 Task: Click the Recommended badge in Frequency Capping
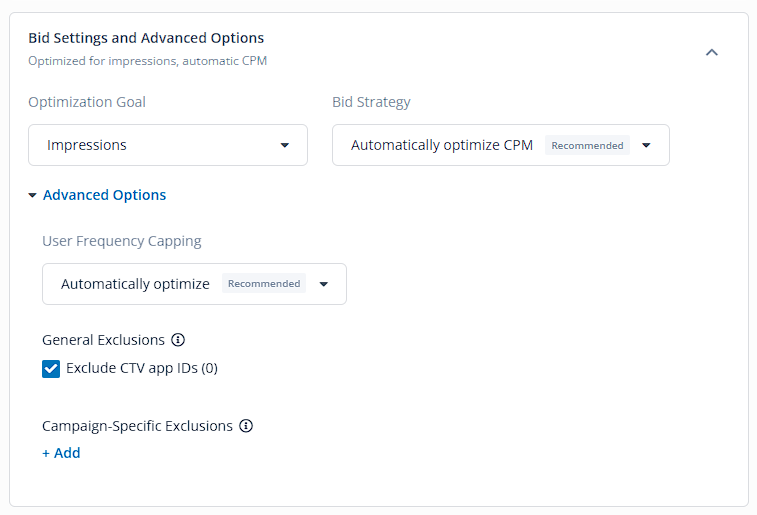tap(264, 283)
